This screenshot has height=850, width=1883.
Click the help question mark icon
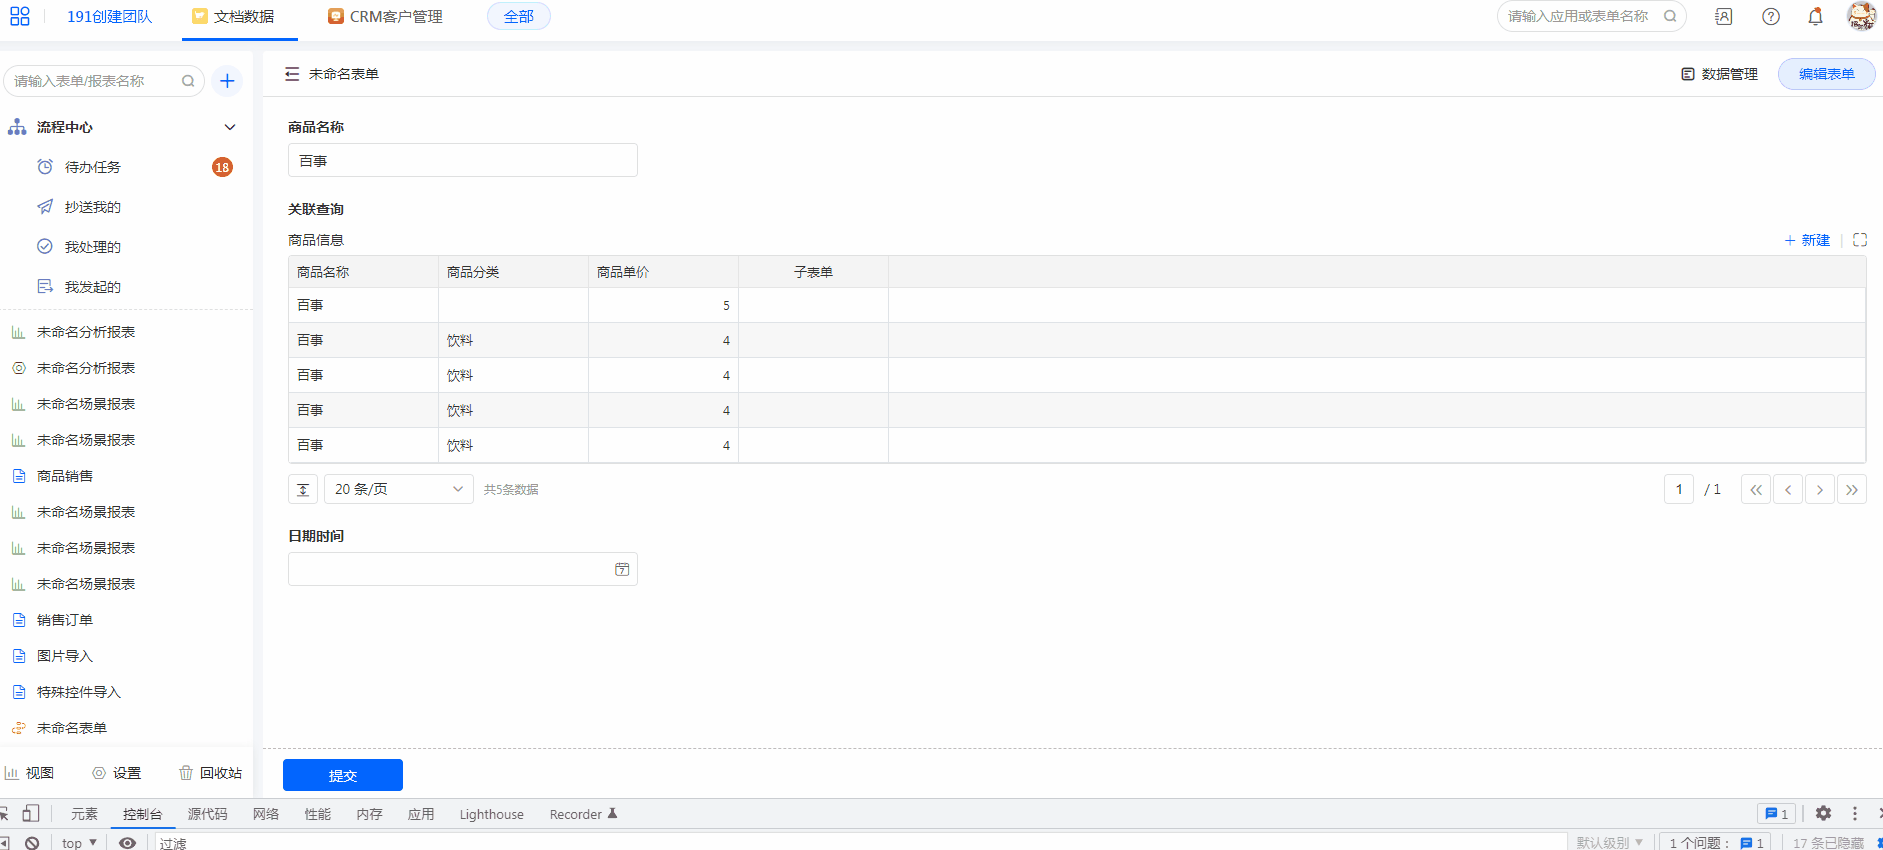tap(1770, 17)
